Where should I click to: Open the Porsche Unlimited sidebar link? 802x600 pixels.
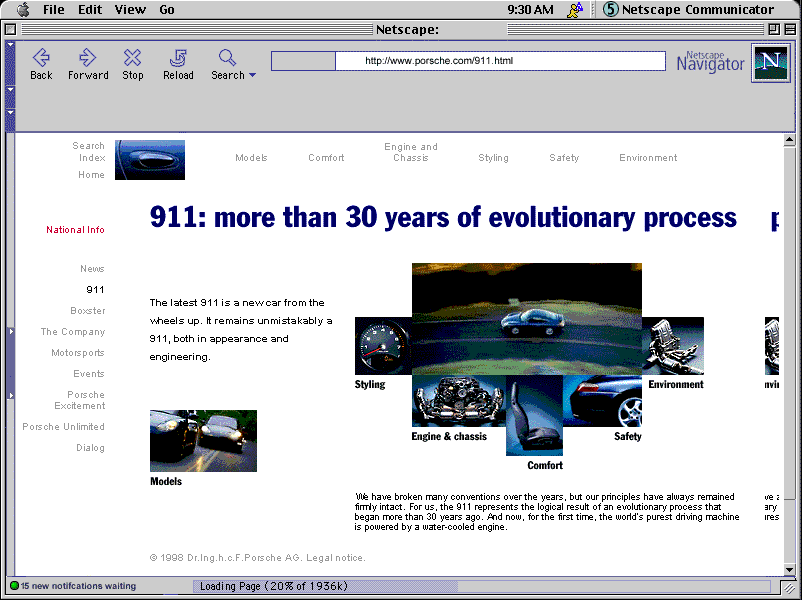tap(63, 427)
